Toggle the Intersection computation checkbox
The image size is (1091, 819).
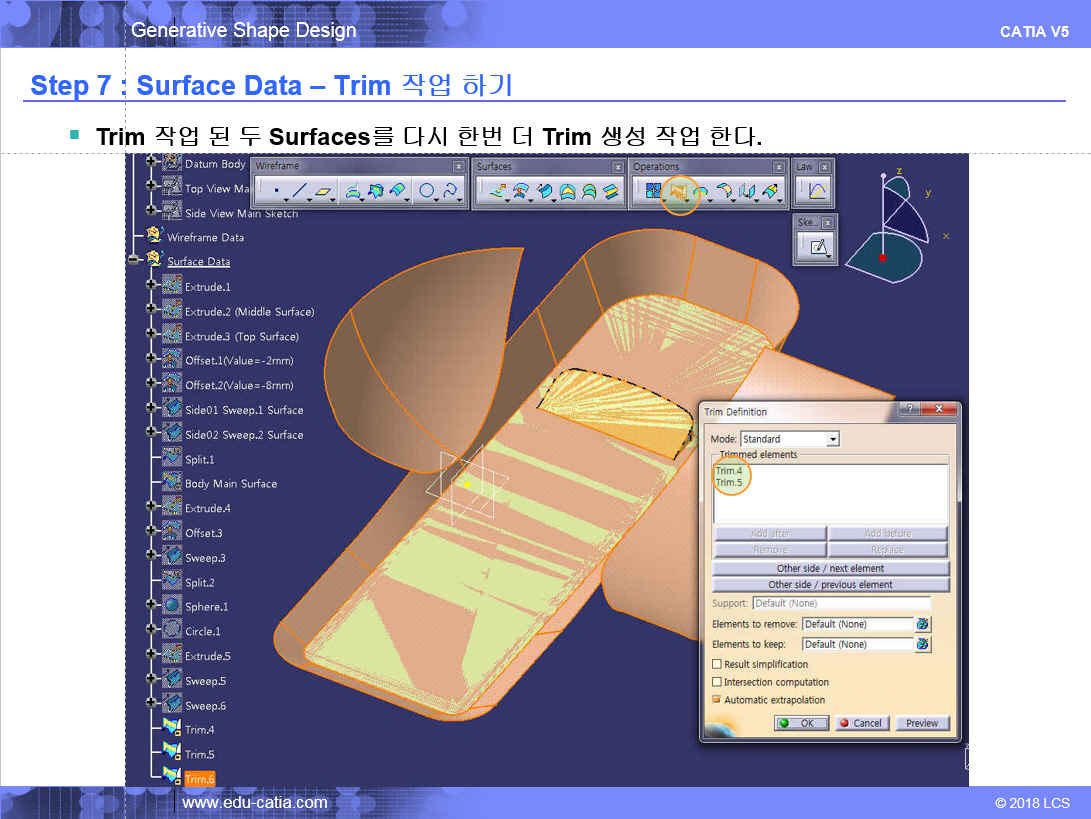pyautogui.click(x=716, y=682)
